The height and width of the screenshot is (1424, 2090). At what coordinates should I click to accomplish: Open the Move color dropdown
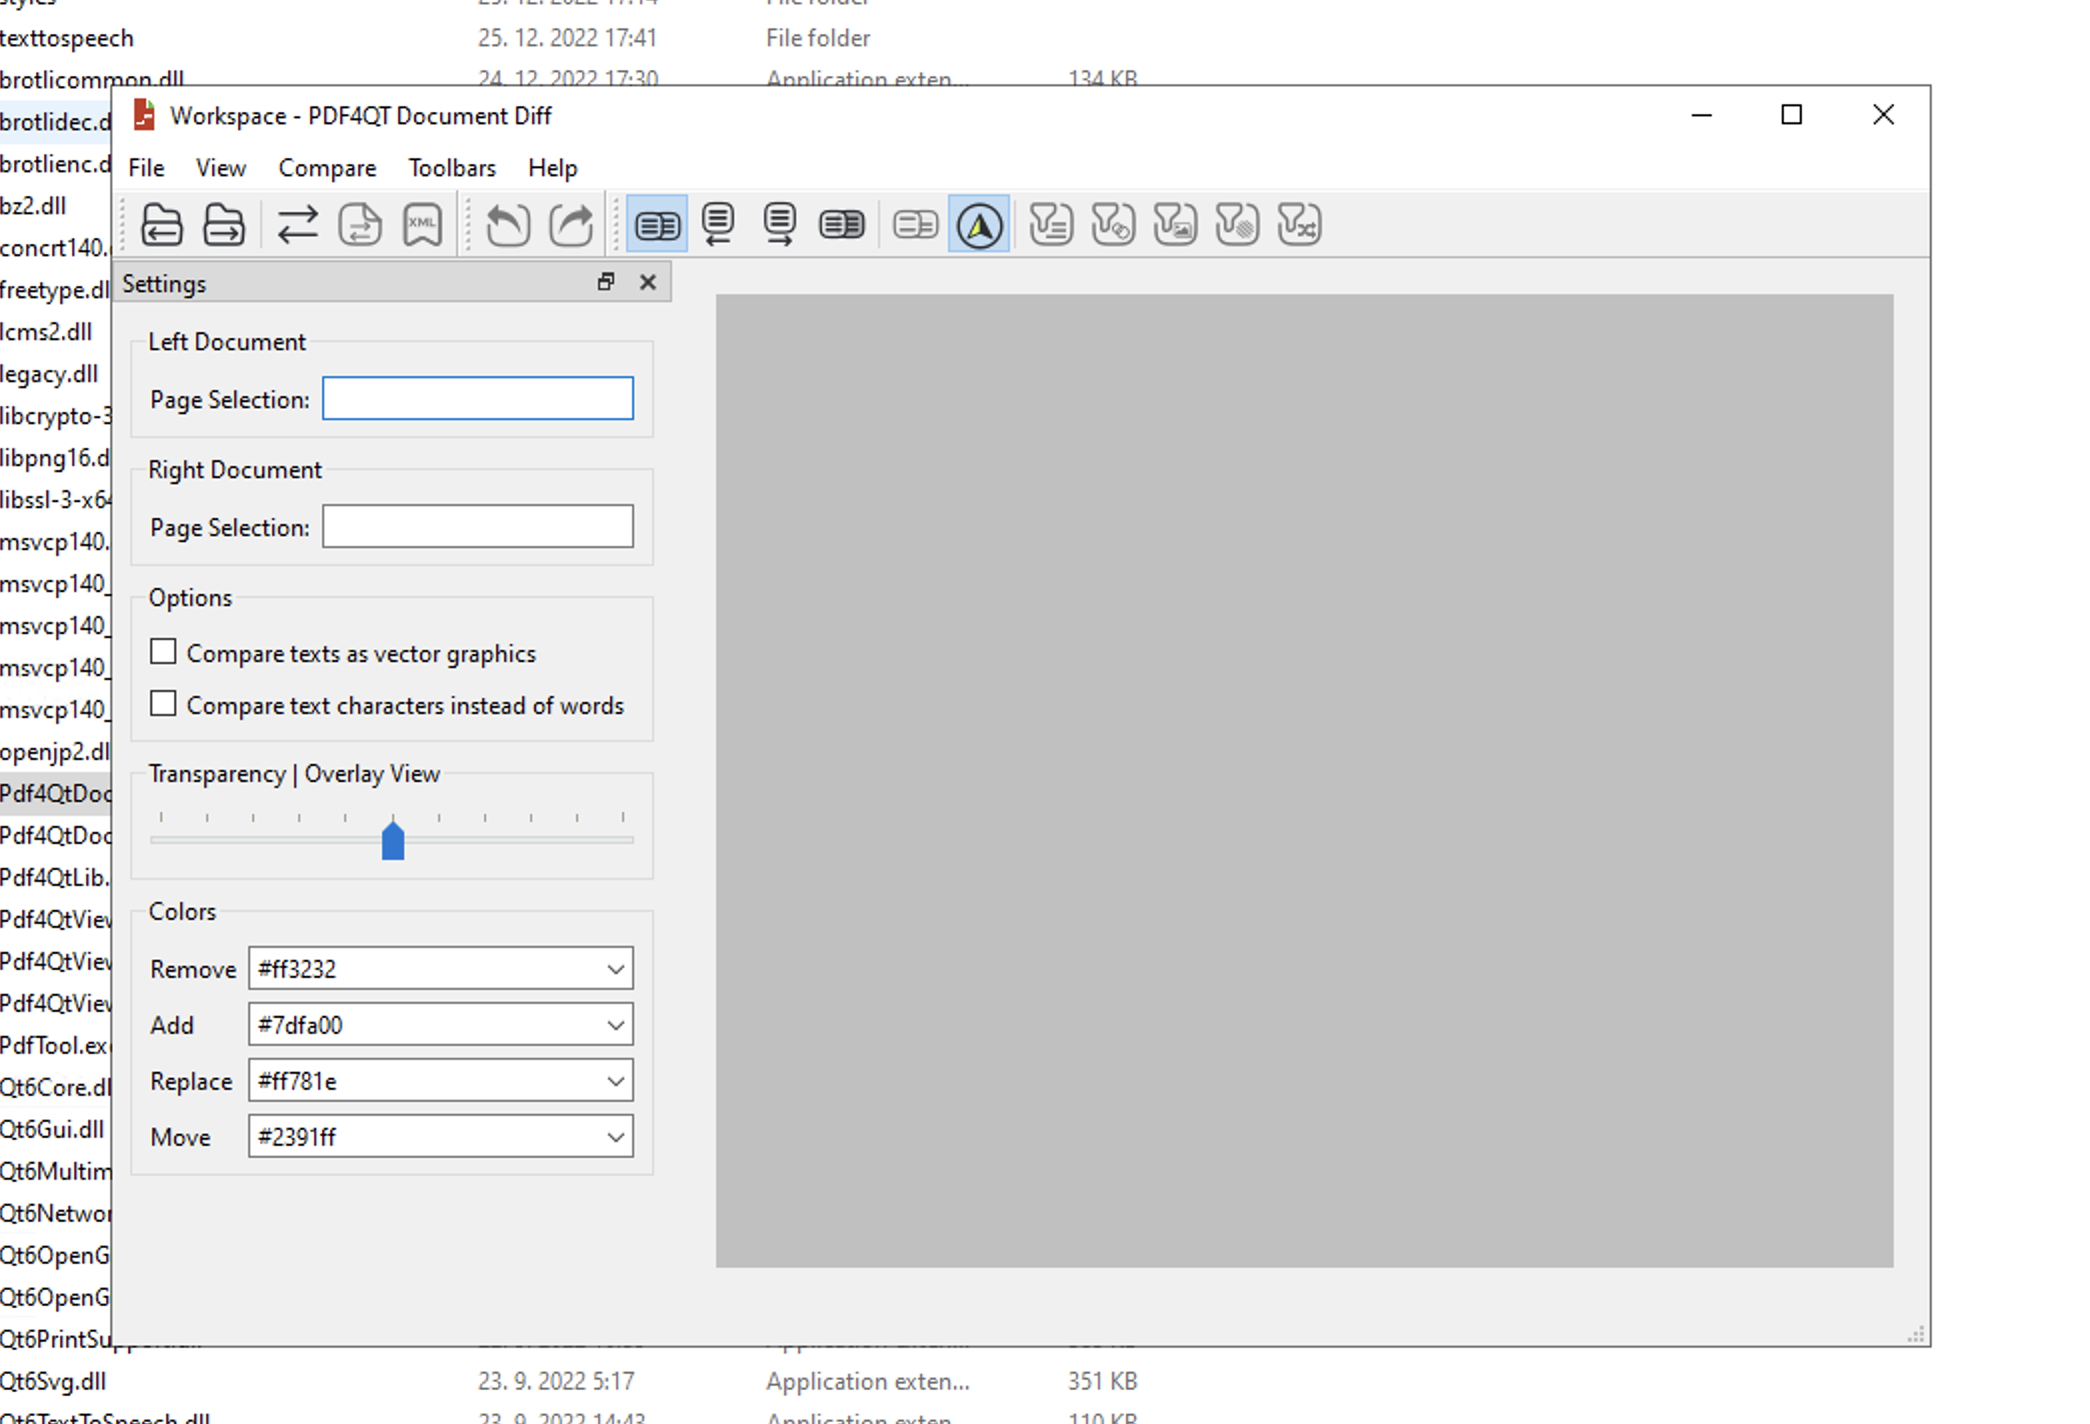tap(614, 1136)
